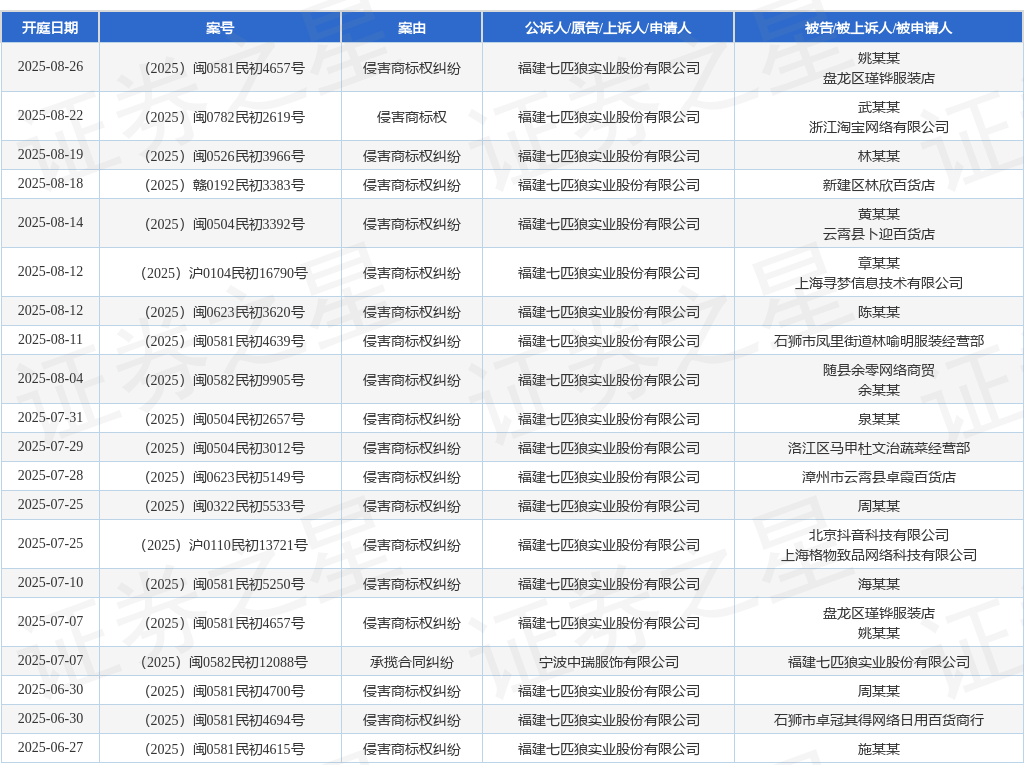Click defendant 漳州市云霄县卓霞百货店
This screenshot has width=1024, height=765.
(x=878, y=477)
